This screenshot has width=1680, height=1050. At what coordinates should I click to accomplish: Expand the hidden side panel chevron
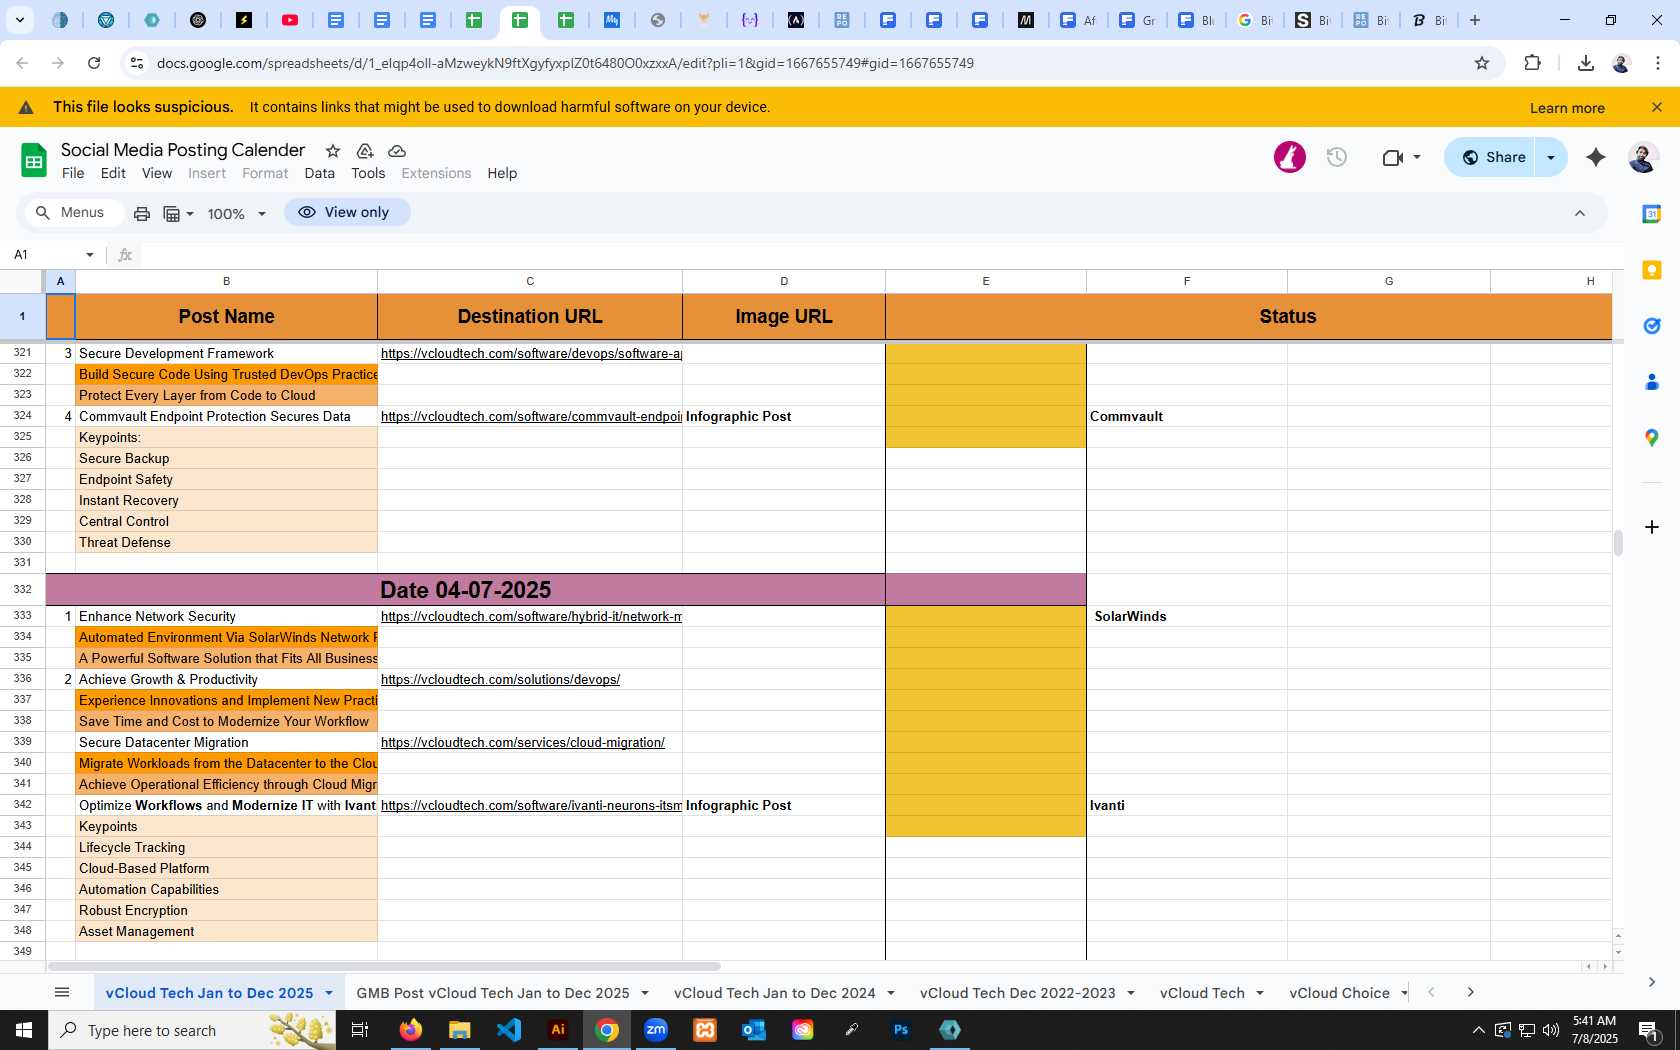coord(1652,982)
